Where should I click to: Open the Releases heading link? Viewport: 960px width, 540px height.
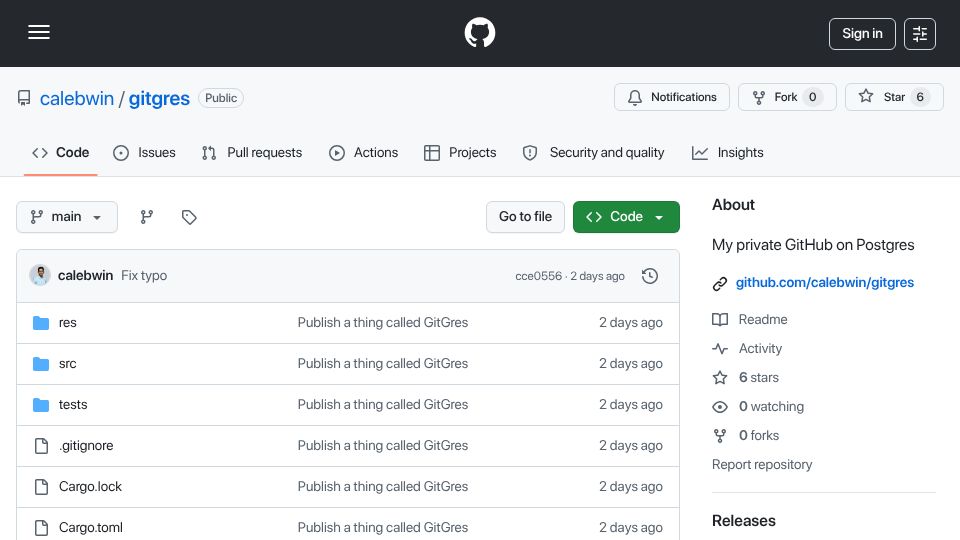click(x=743, y=521)
